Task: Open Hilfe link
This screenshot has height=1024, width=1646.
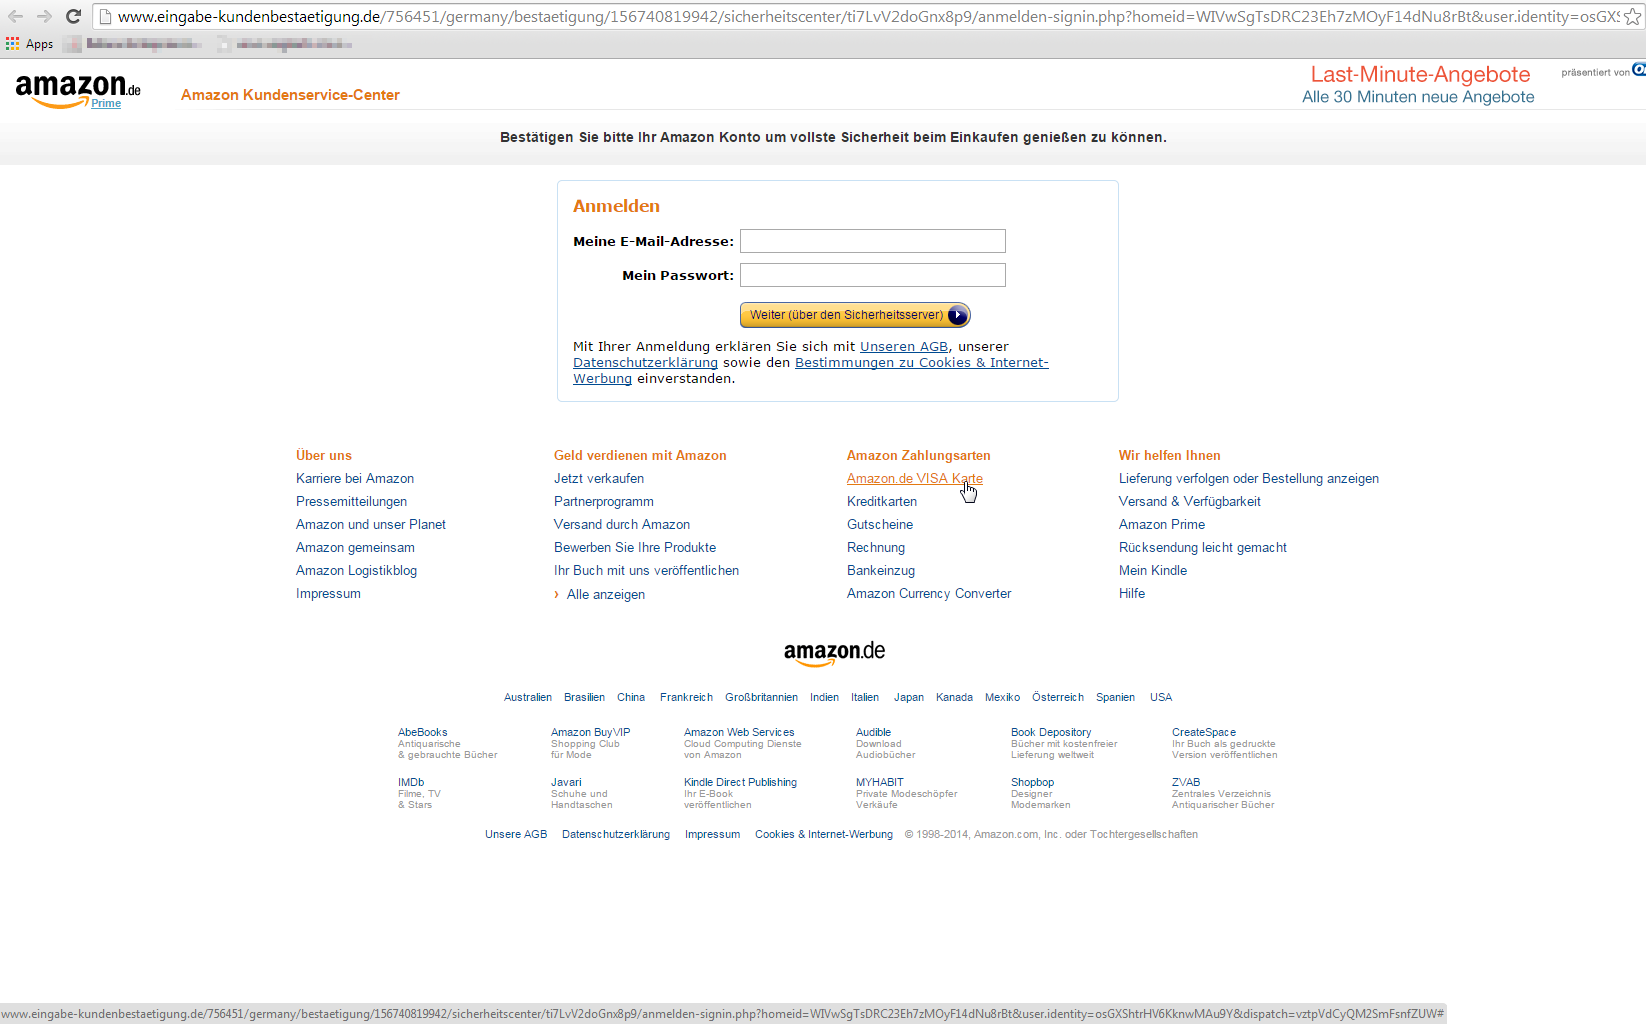Action: click(1132, 594)
